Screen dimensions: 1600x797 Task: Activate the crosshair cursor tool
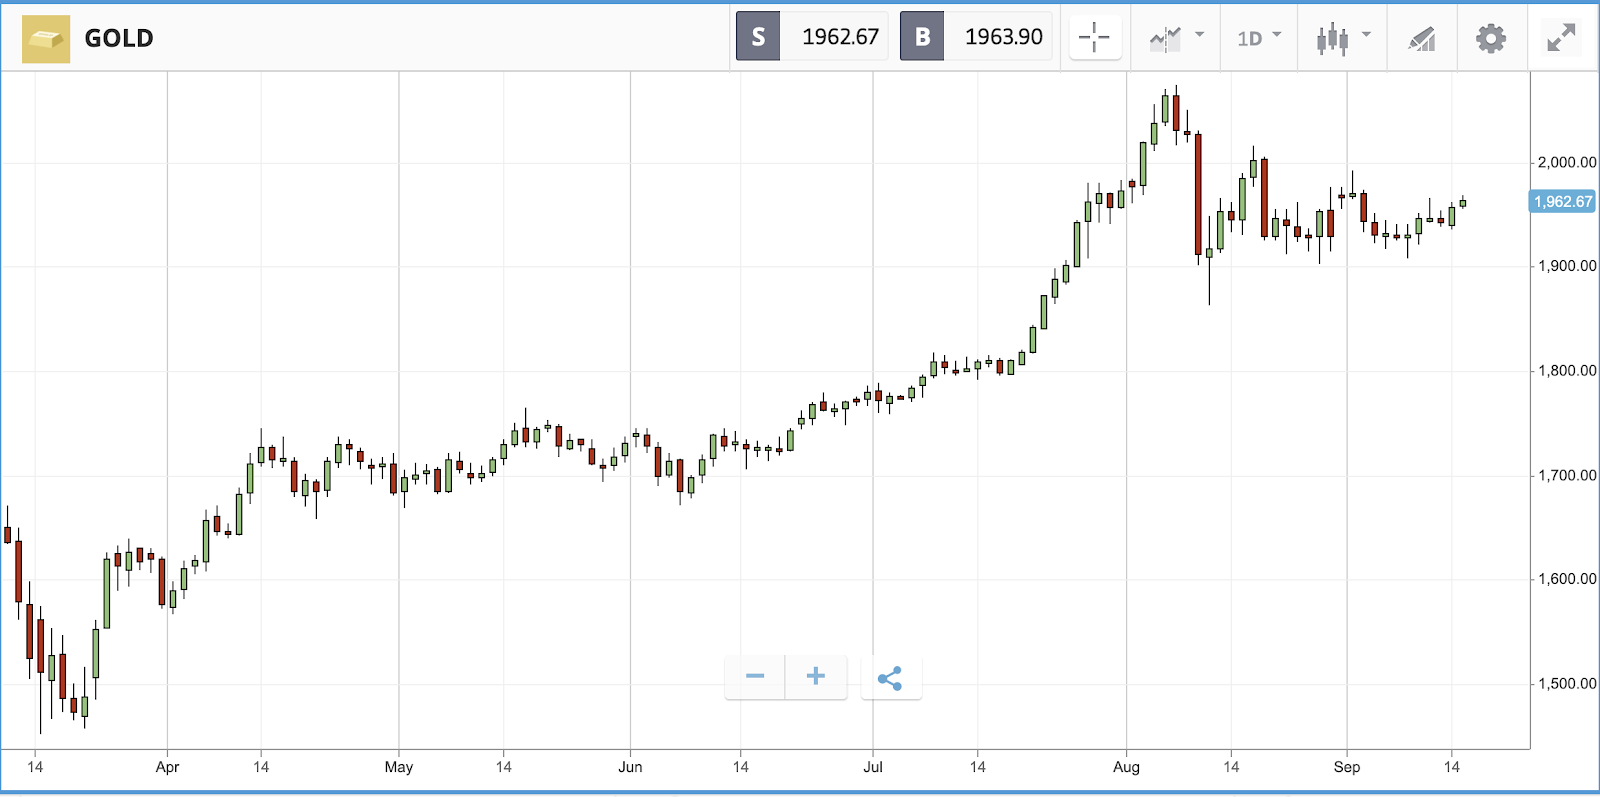tap(1095, 38)
